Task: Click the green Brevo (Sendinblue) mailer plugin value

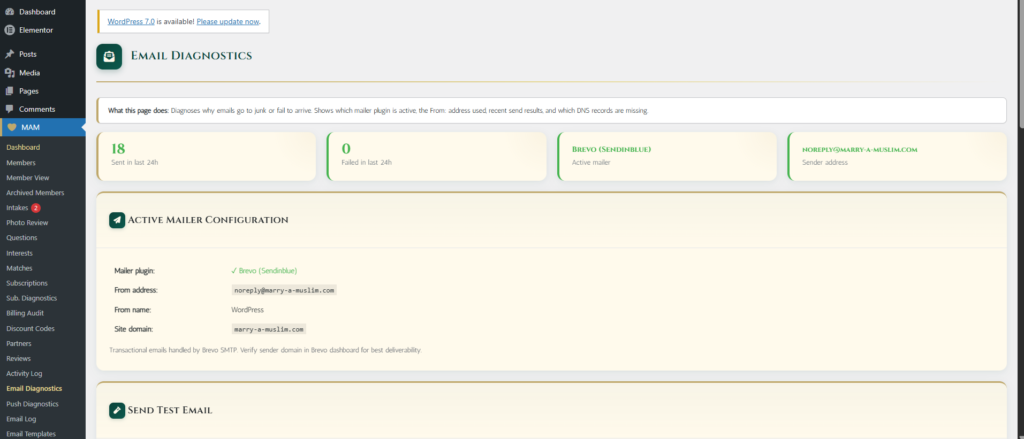Action: pyautogui.click(x=264, y=270)
